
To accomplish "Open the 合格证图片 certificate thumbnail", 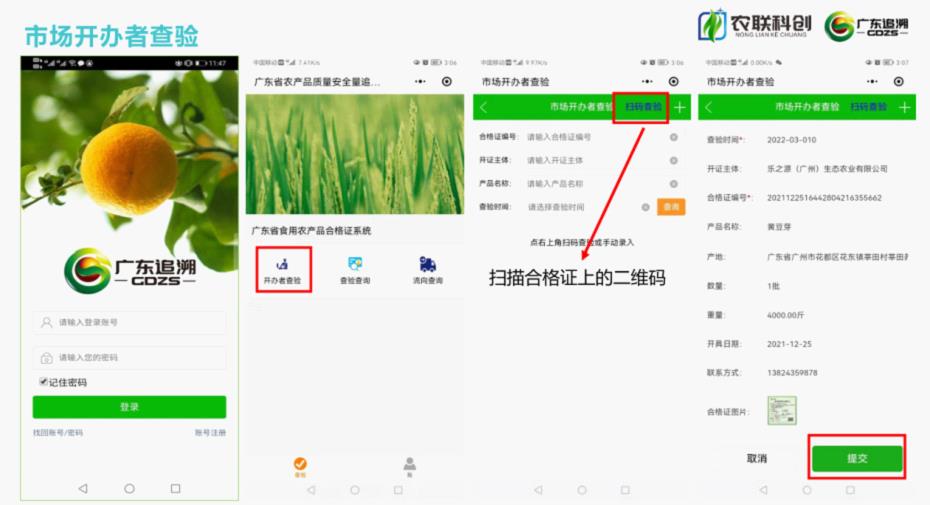I will [x=782, y=409].
